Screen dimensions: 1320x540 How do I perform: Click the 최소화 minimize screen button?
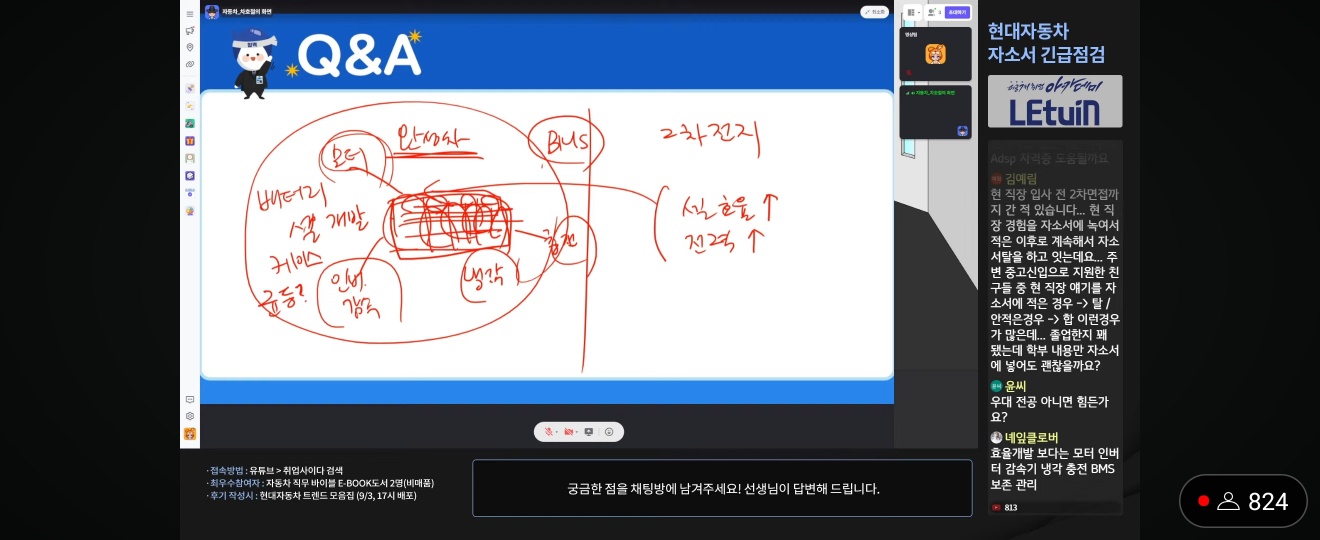pos(874,12)
